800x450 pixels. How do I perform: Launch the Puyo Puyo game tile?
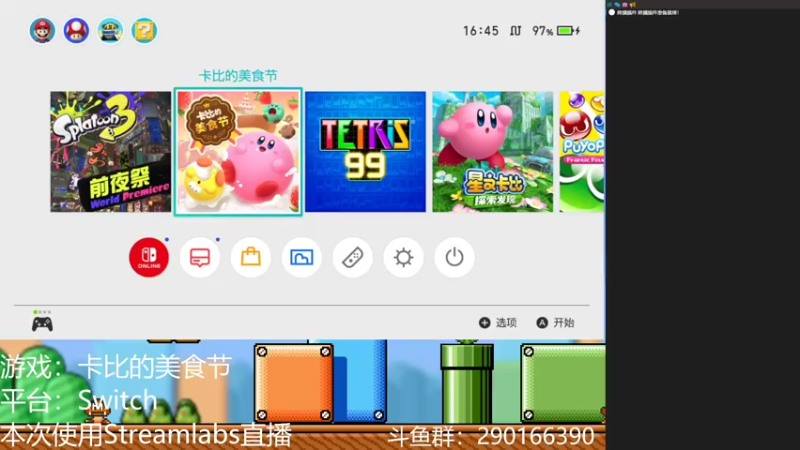click(582, 152)
